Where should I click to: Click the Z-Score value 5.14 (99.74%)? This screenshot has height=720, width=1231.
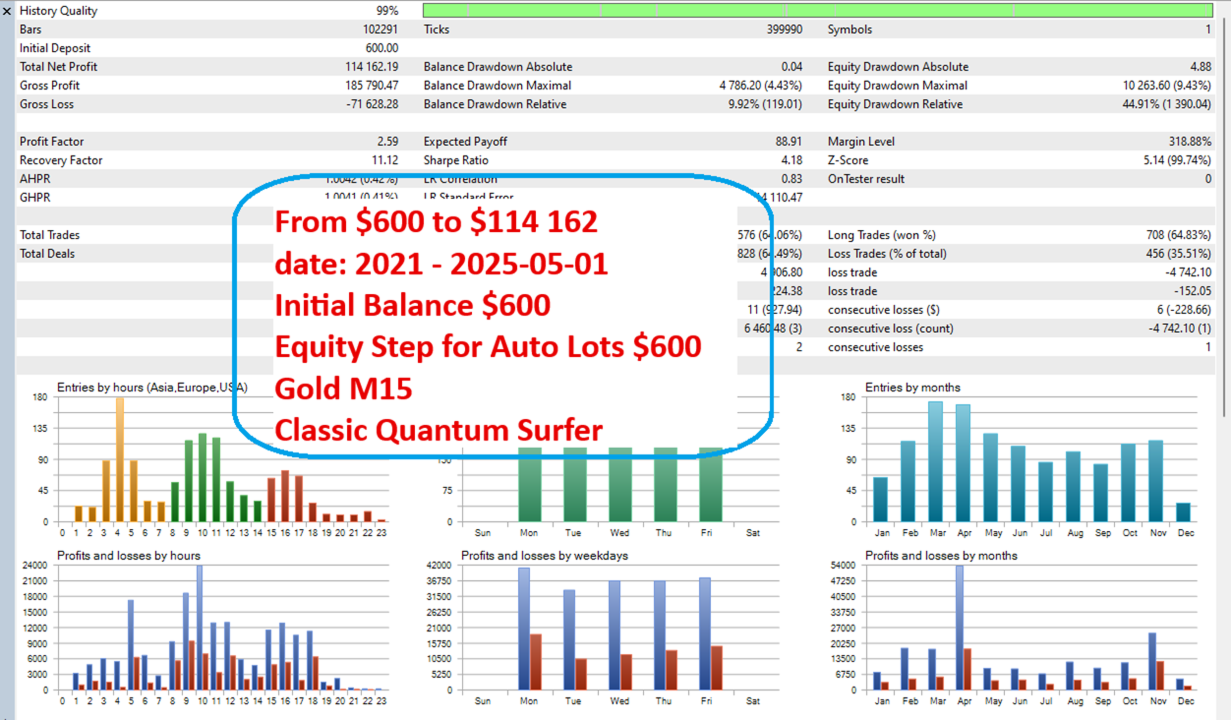[x=1175, y=160]
